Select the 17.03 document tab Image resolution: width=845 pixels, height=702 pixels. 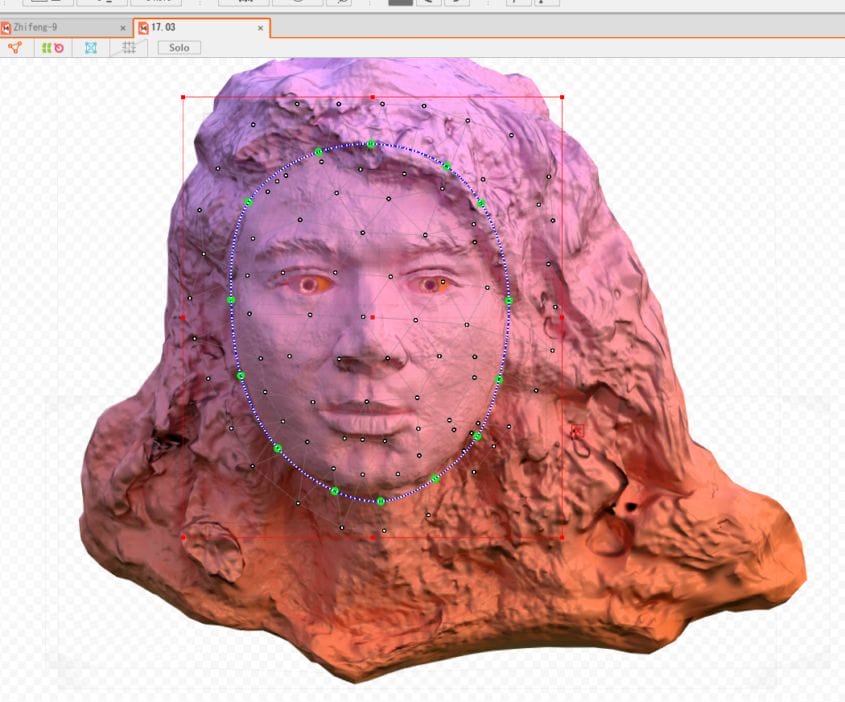coord(165,28)
